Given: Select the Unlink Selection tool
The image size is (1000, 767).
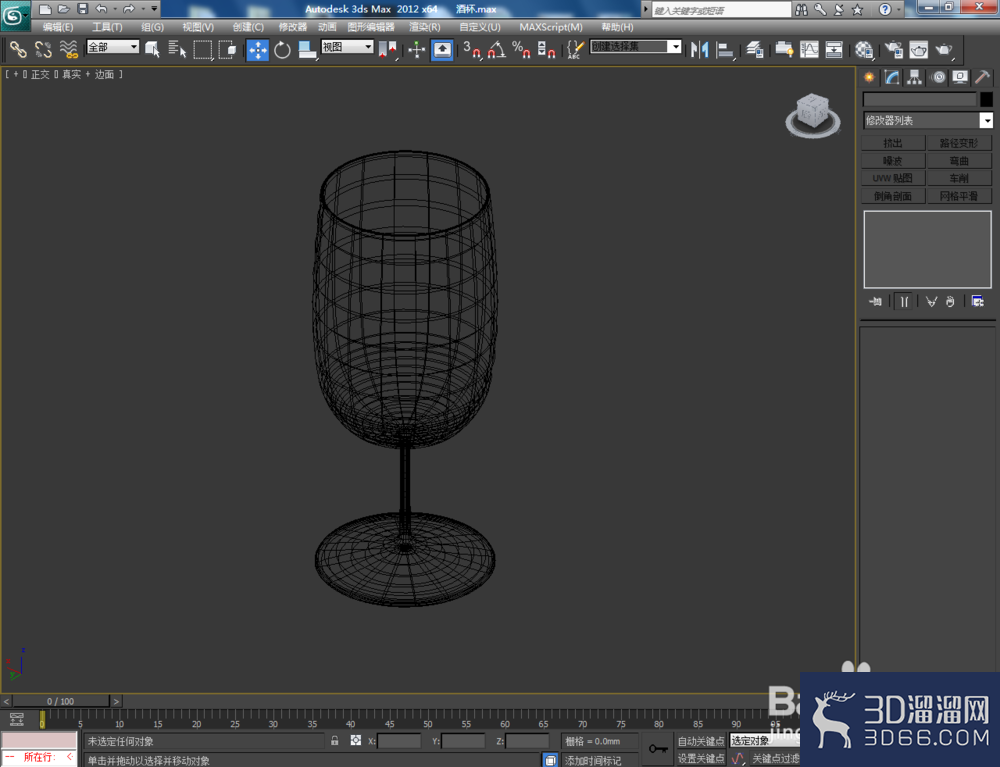Looking at the screenshot, I should tap(43, 49).
